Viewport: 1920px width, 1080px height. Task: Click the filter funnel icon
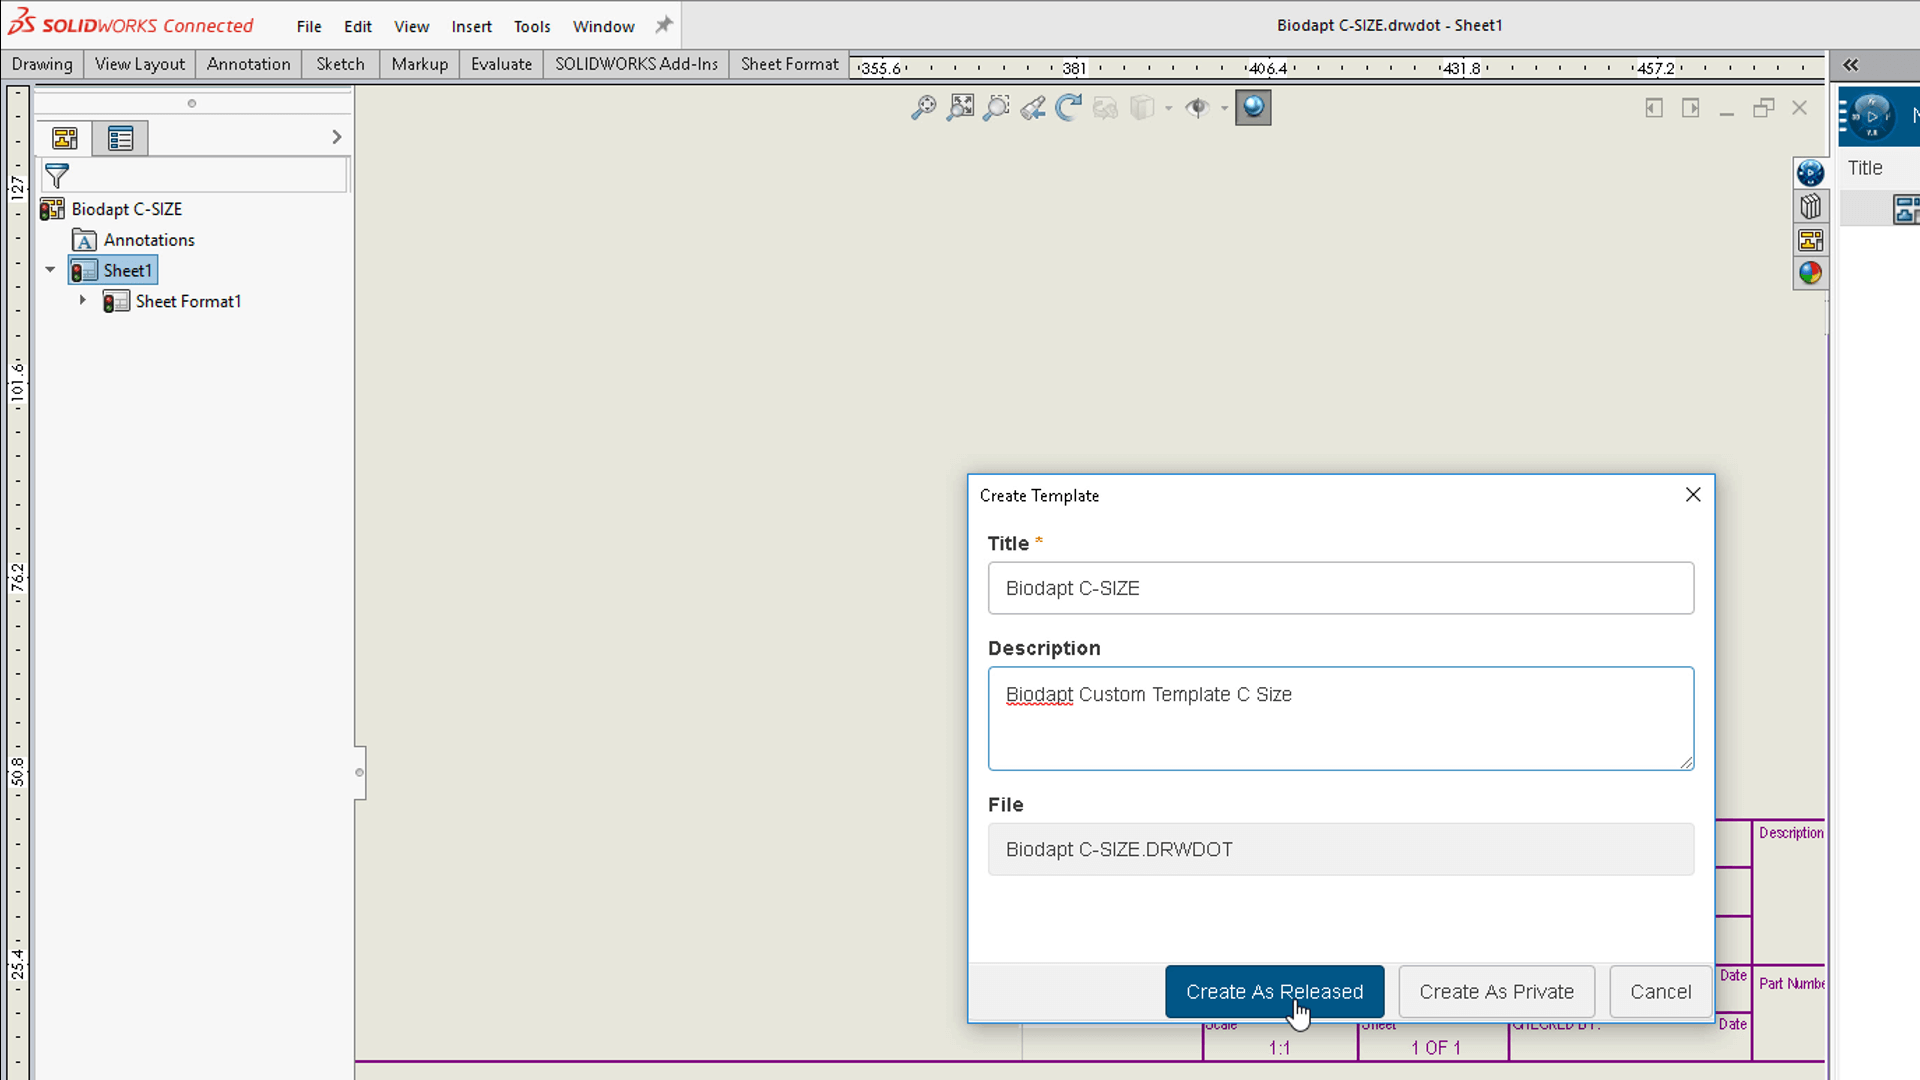tap(57, 176)
